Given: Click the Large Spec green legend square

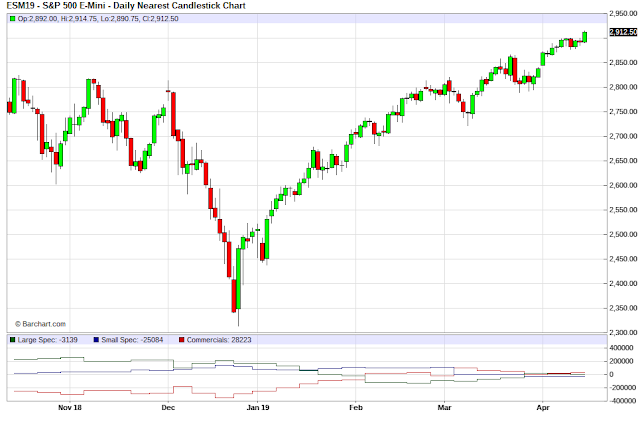Looking at the screenshot, I should pos(13,339).
